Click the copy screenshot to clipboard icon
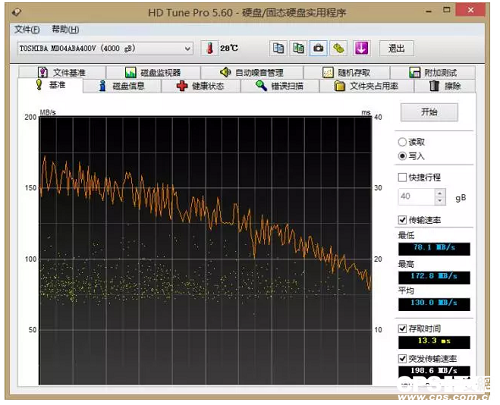 click(298, 48)
